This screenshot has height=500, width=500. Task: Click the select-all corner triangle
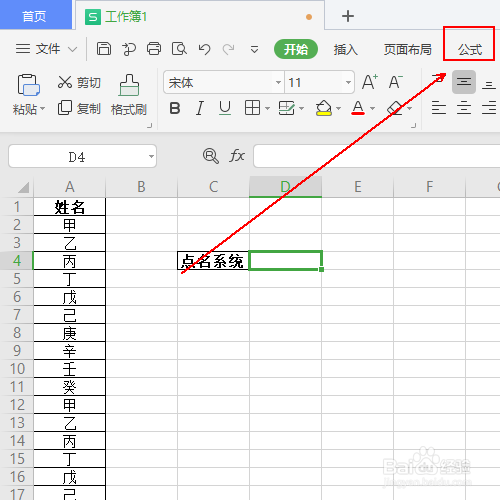click(x=23, y=187)
